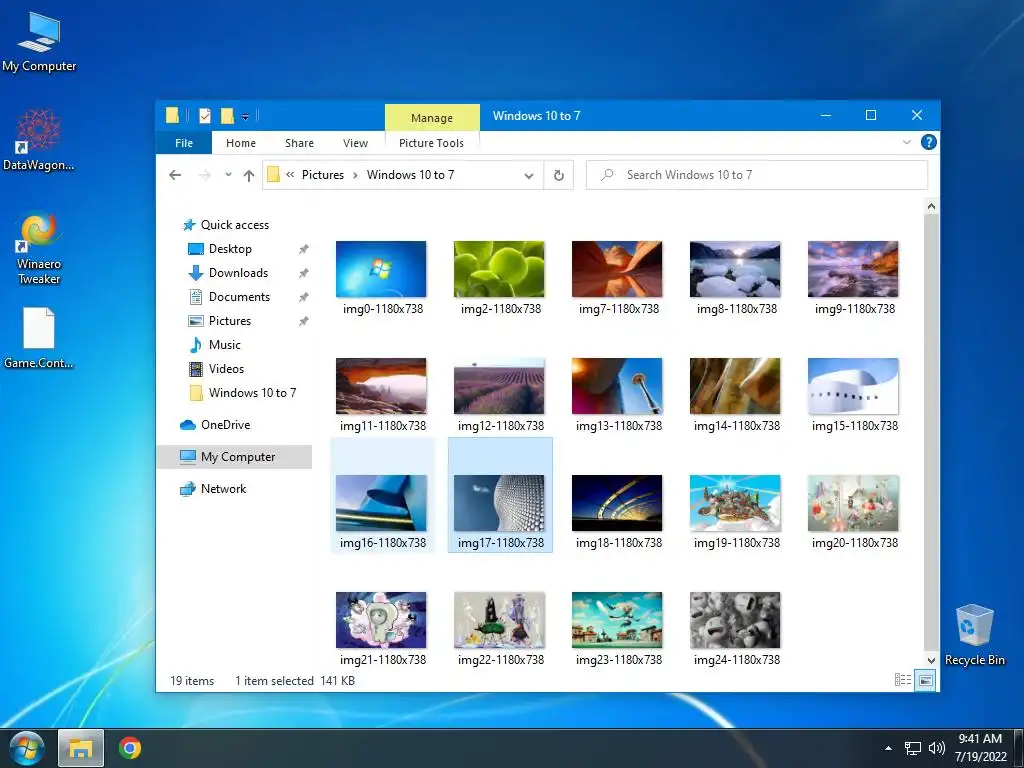Click Properties icon in quick access toolbar

point(205,116)
